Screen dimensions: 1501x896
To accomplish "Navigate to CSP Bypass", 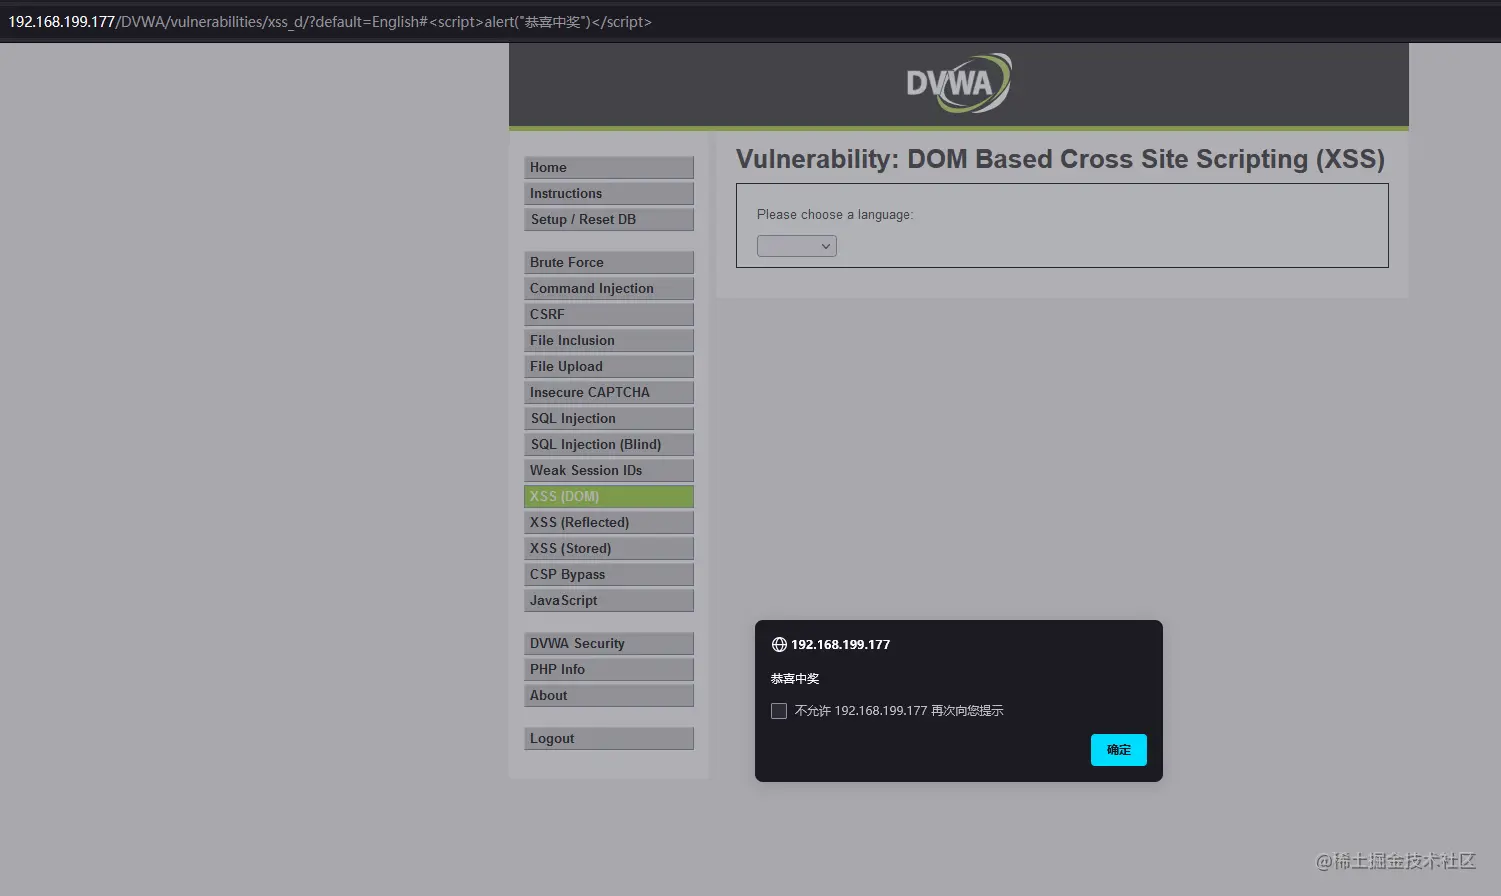I will [x=609, y=574].
